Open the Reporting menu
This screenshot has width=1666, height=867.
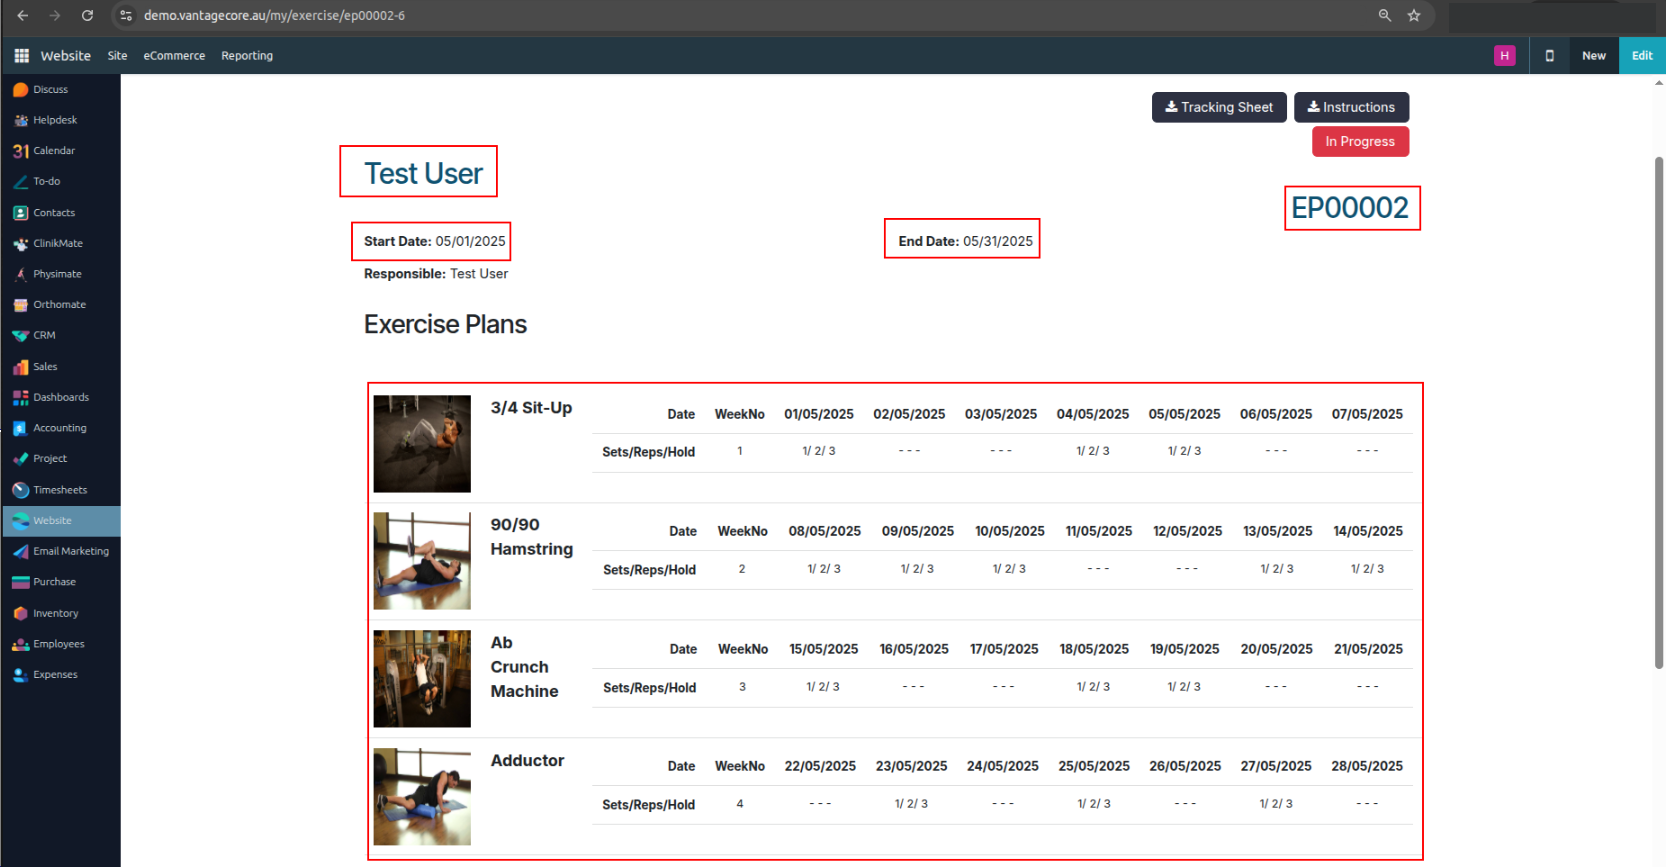(x=247, y=56)
